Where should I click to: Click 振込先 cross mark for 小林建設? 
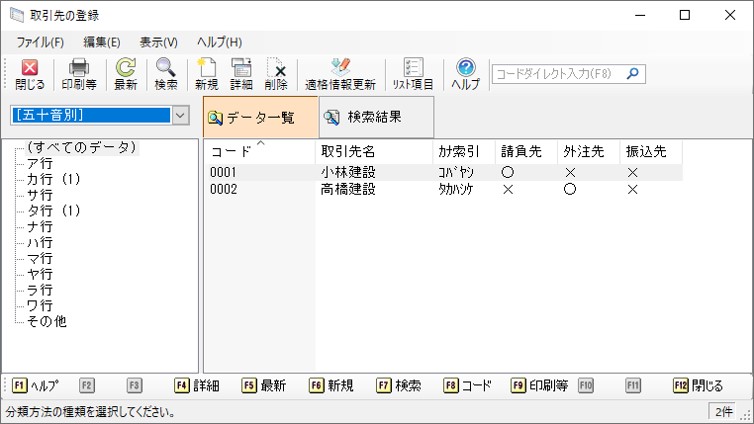(x=632, y=173)
